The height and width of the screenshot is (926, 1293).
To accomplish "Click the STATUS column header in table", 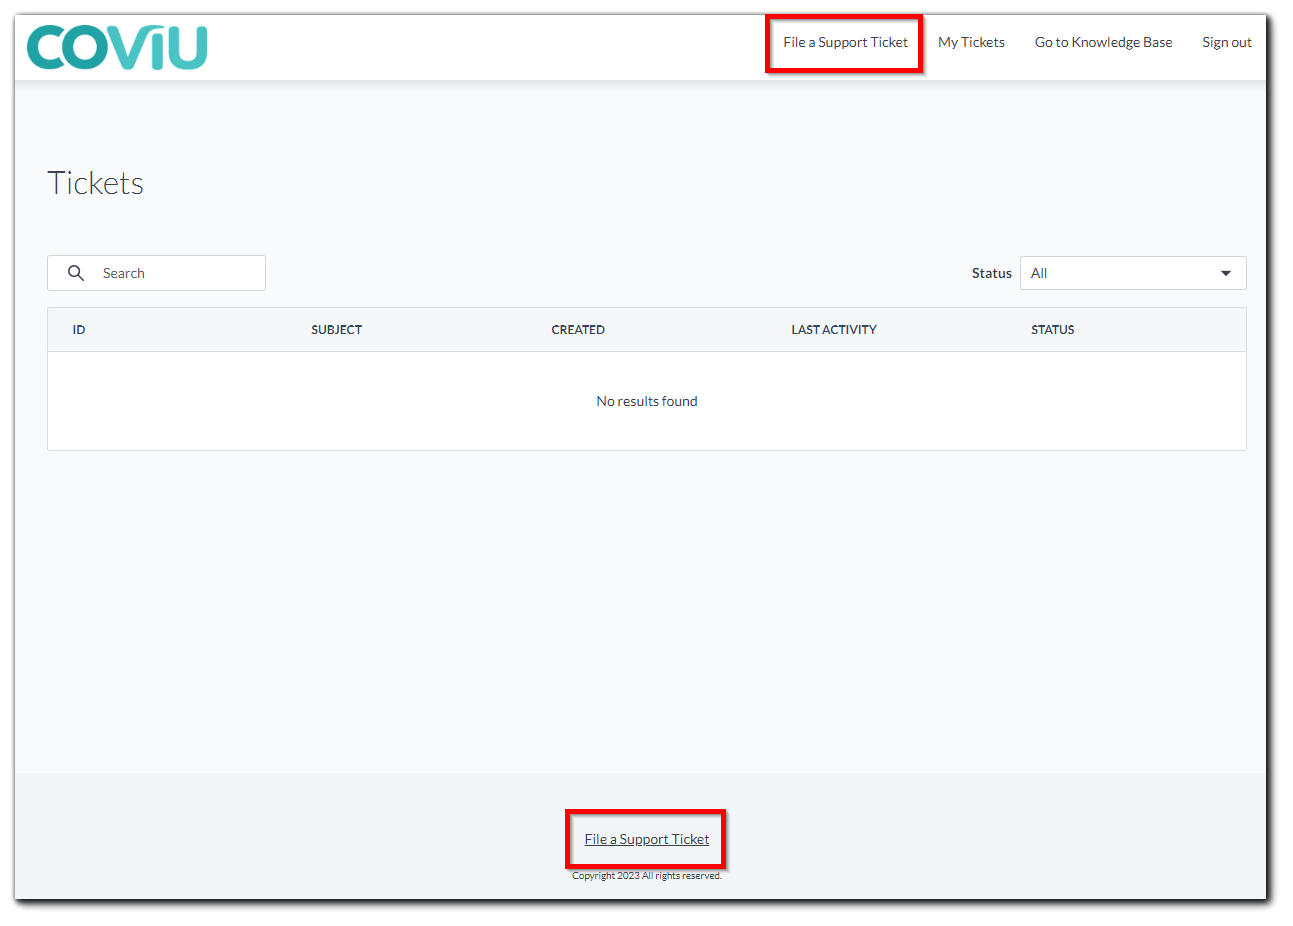I will [x=1052, y=330].
